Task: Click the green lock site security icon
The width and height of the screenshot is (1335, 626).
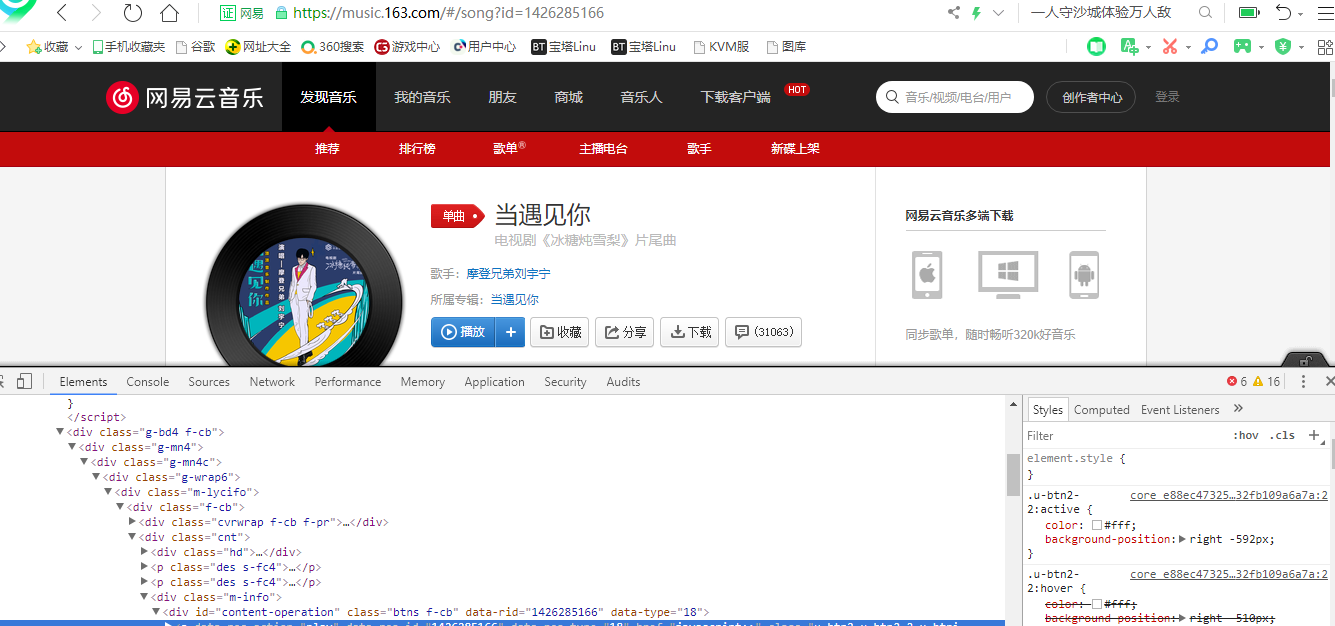Action: [x=281, y=13]
